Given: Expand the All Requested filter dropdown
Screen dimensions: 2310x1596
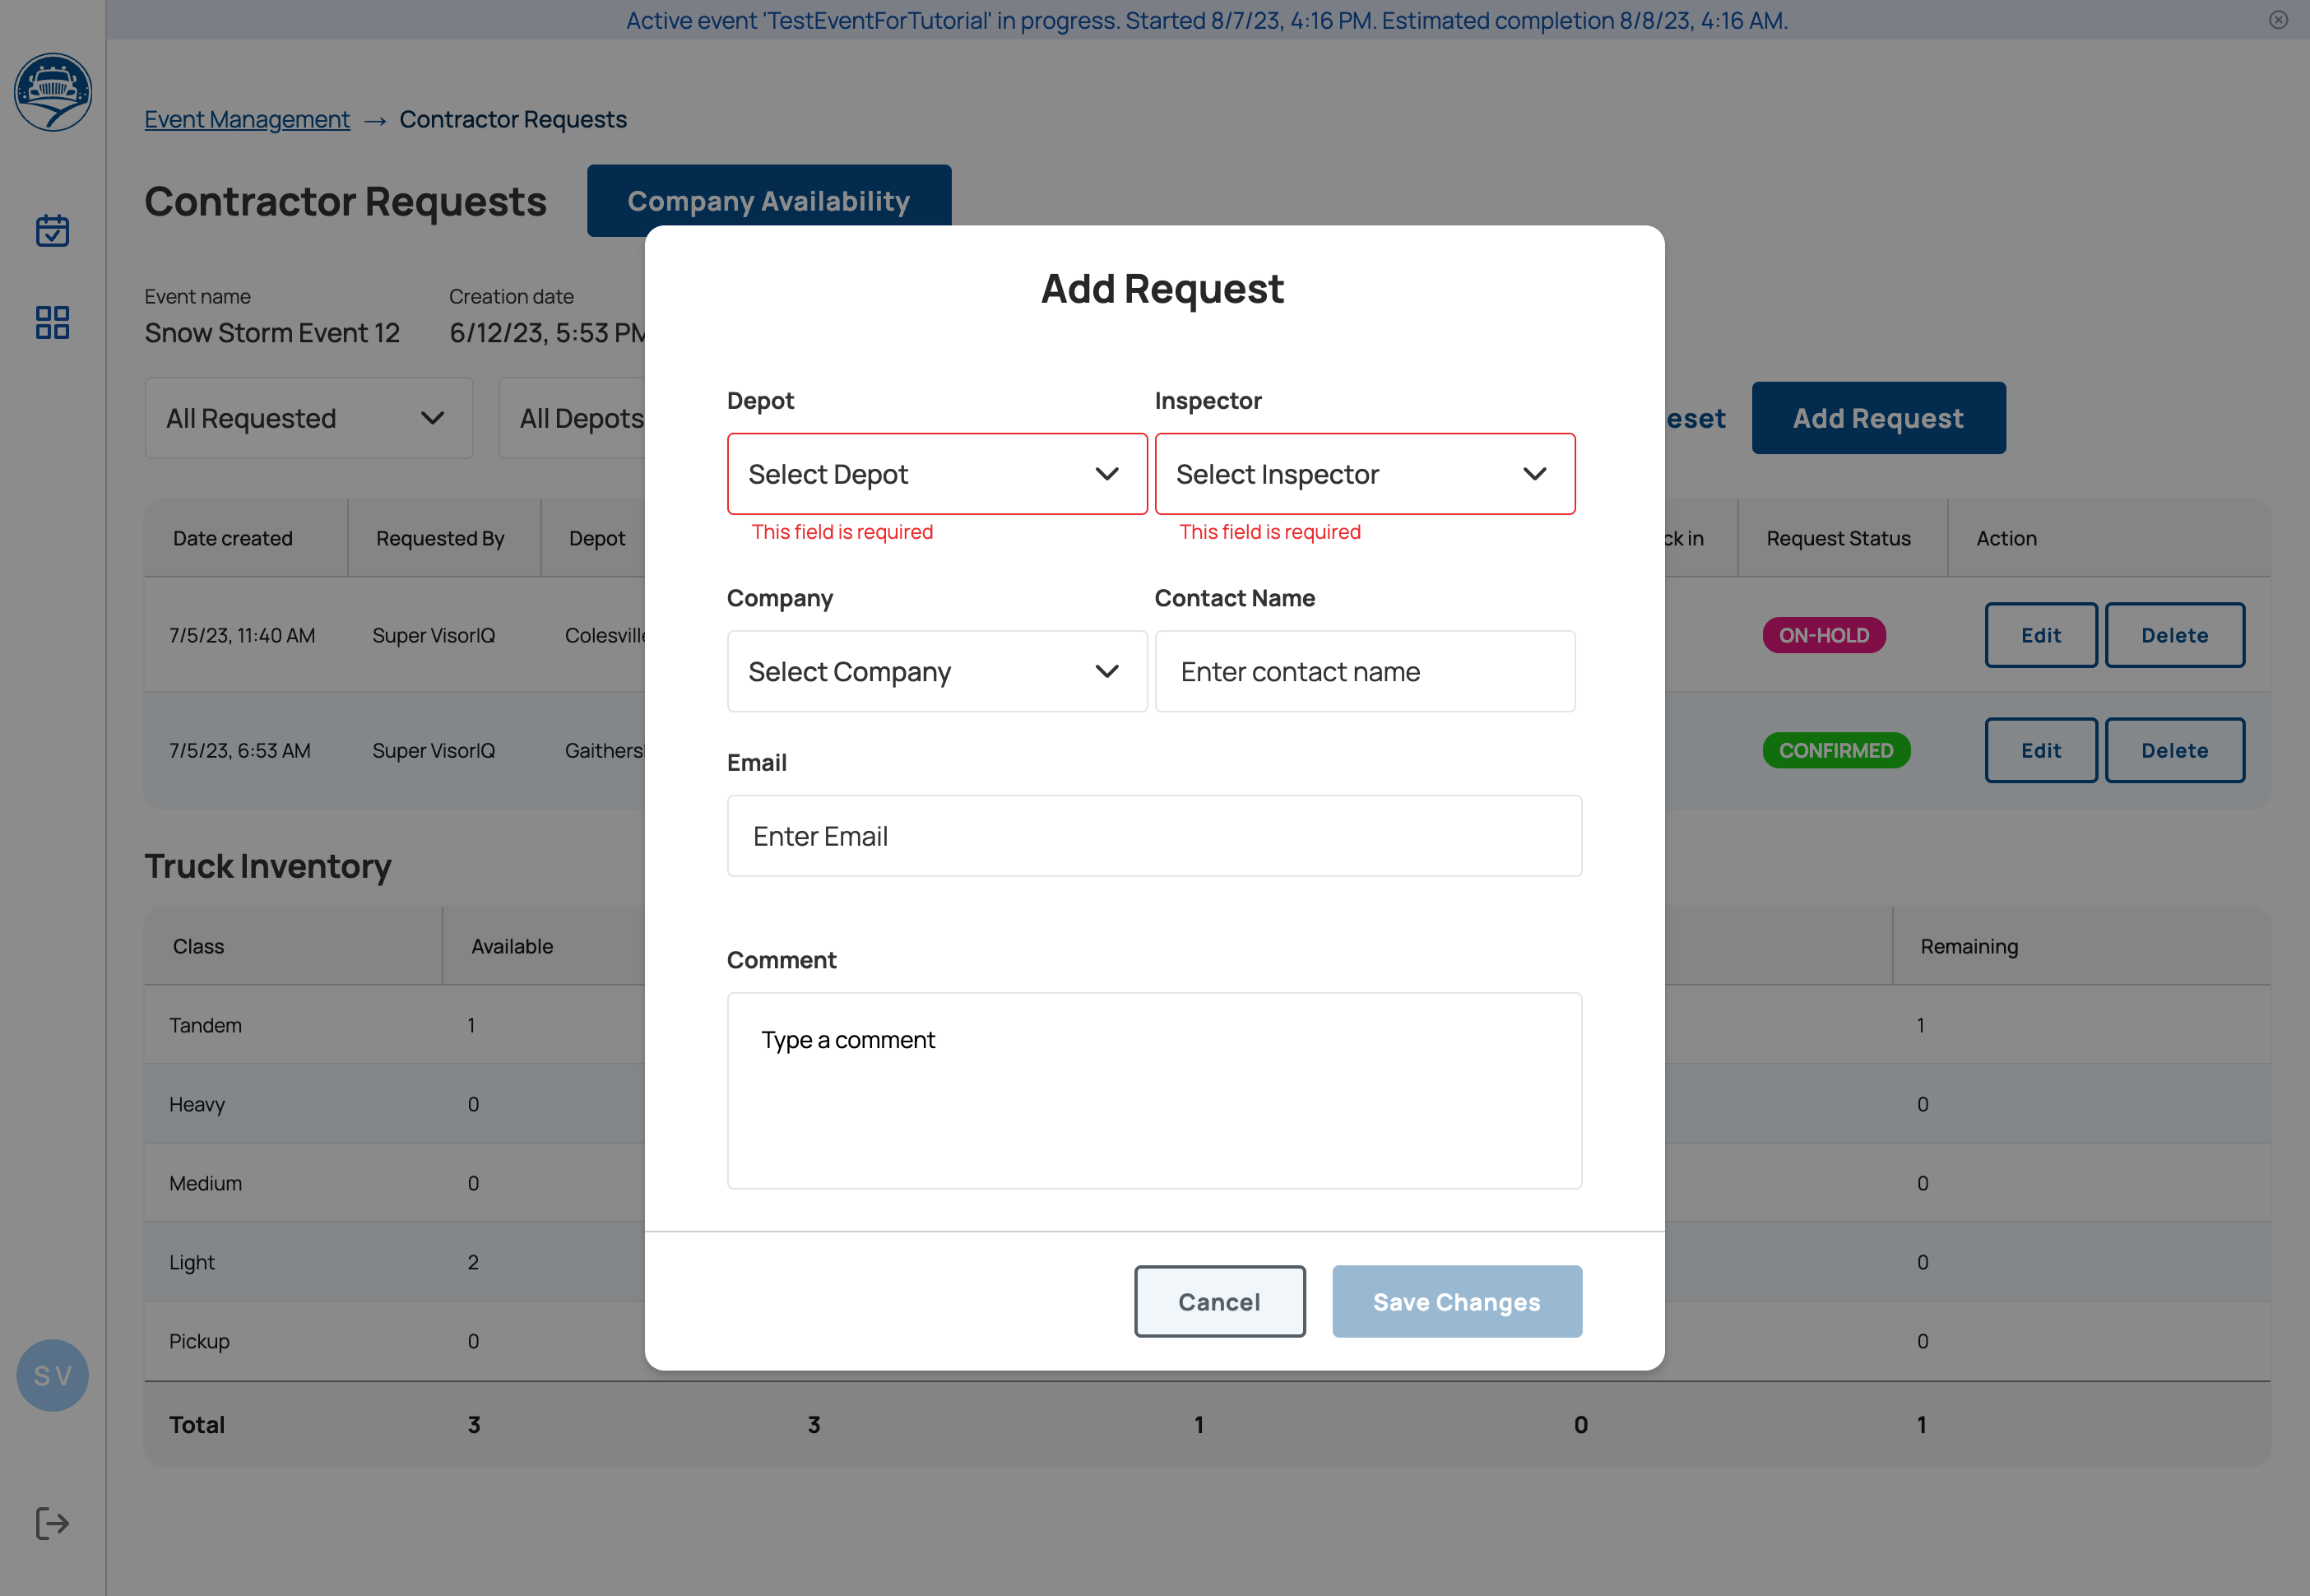Looking at the screenshot, I should coord(308,418).
